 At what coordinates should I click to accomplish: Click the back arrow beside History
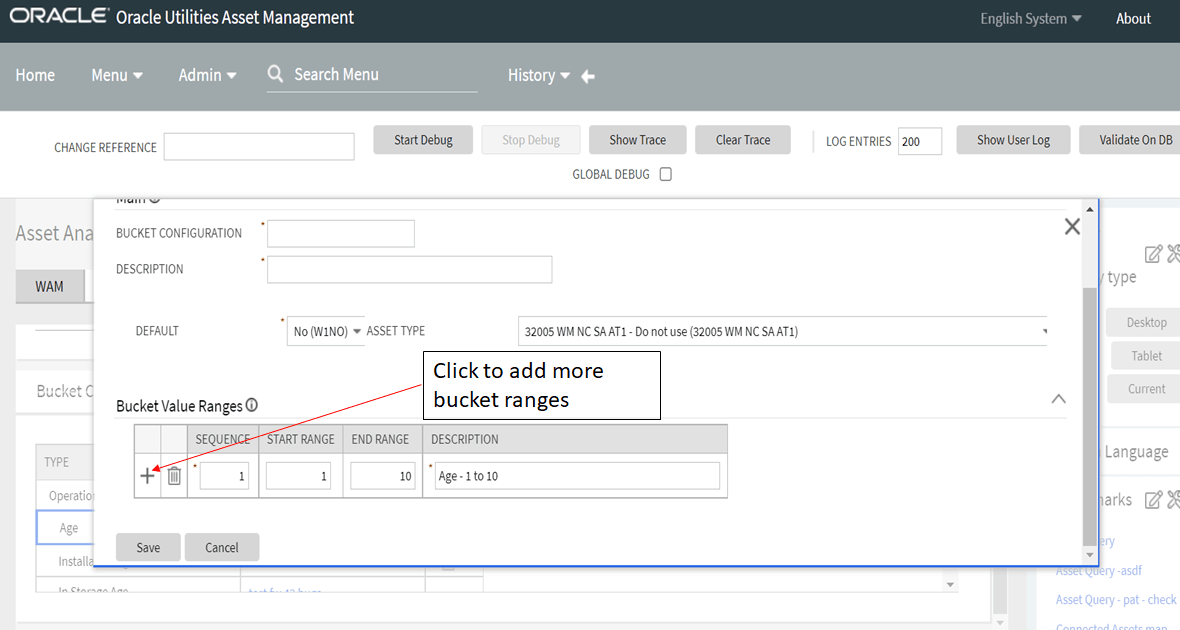tap(587, 75)
